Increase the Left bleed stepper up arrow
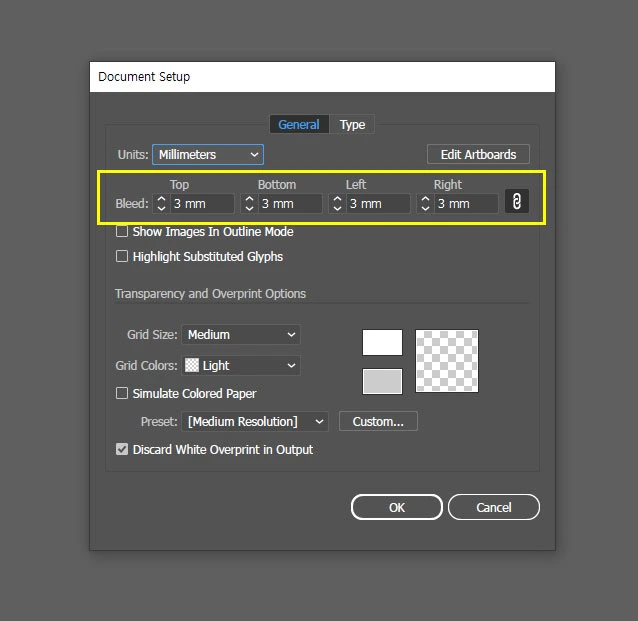Viewport: 638px width, 621px height. [x=337, y=199]
